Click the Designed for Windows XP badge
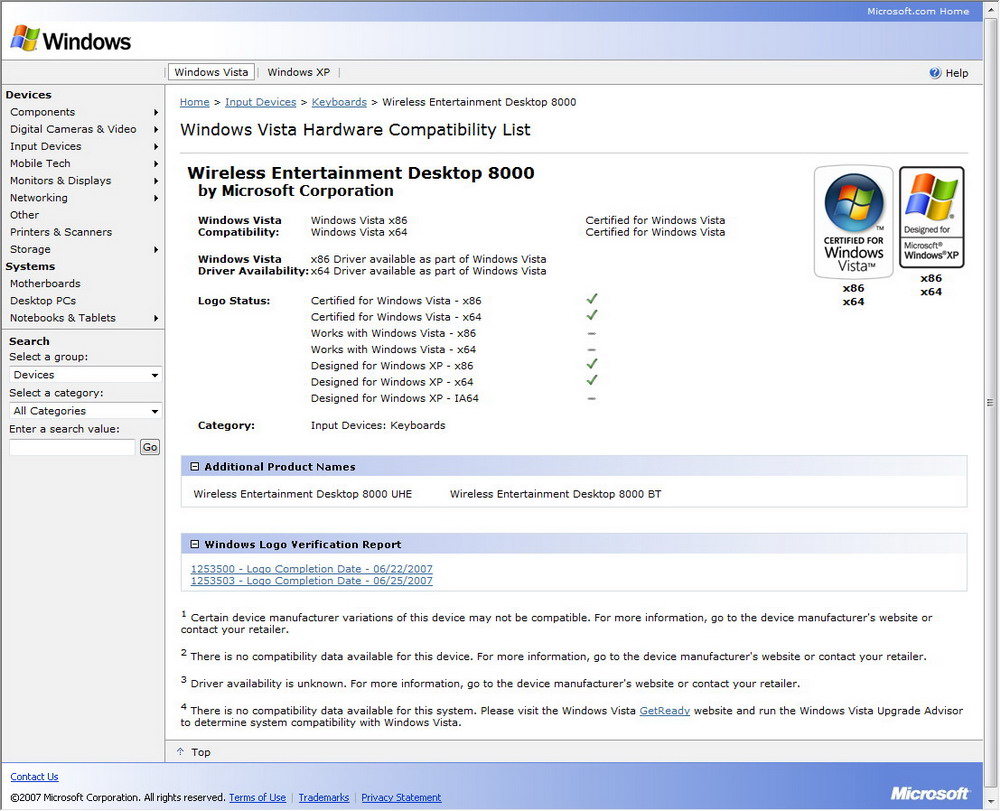 [931, 217]
